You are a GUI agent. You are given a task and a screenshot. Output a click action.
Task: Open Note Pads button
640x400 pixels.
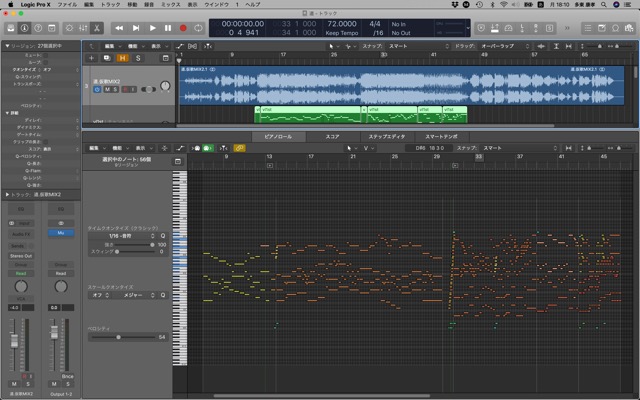(602, 28)
